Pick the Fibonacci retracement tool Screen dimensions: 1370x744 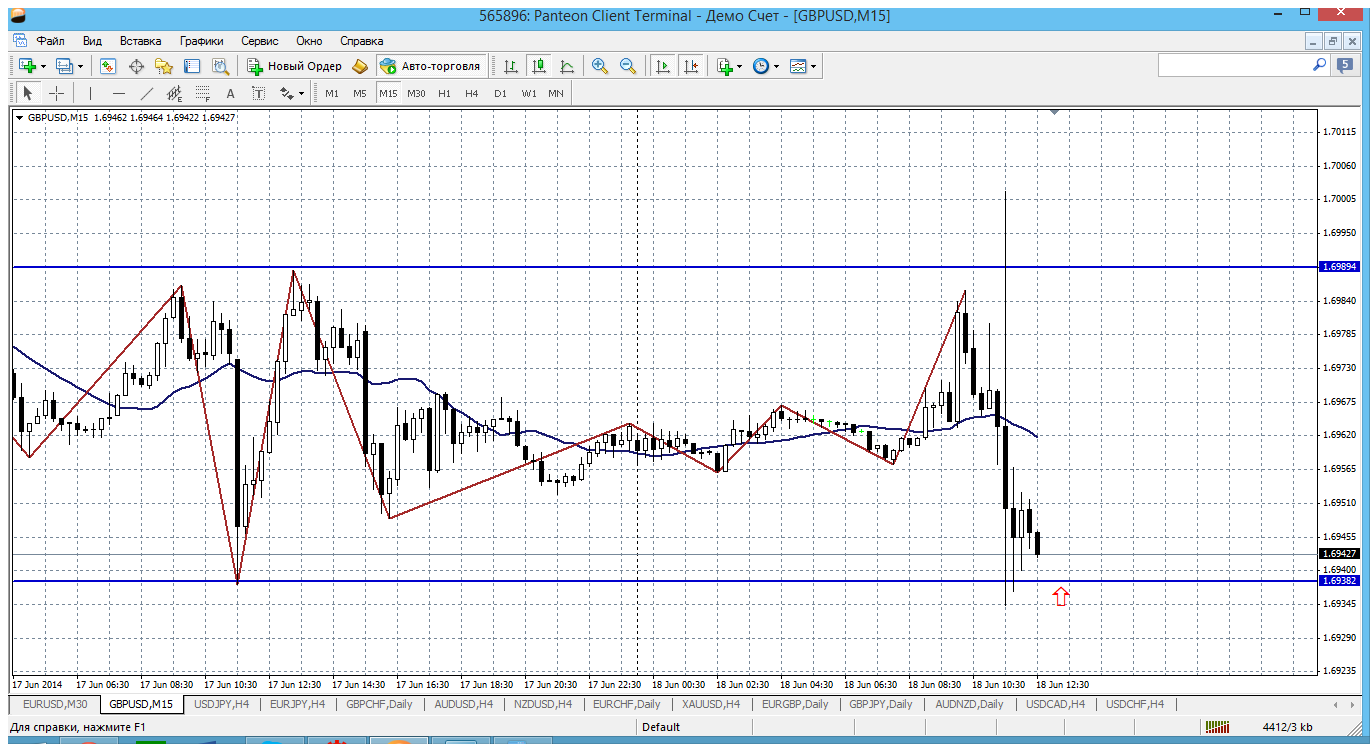click(x=202, y=93)
